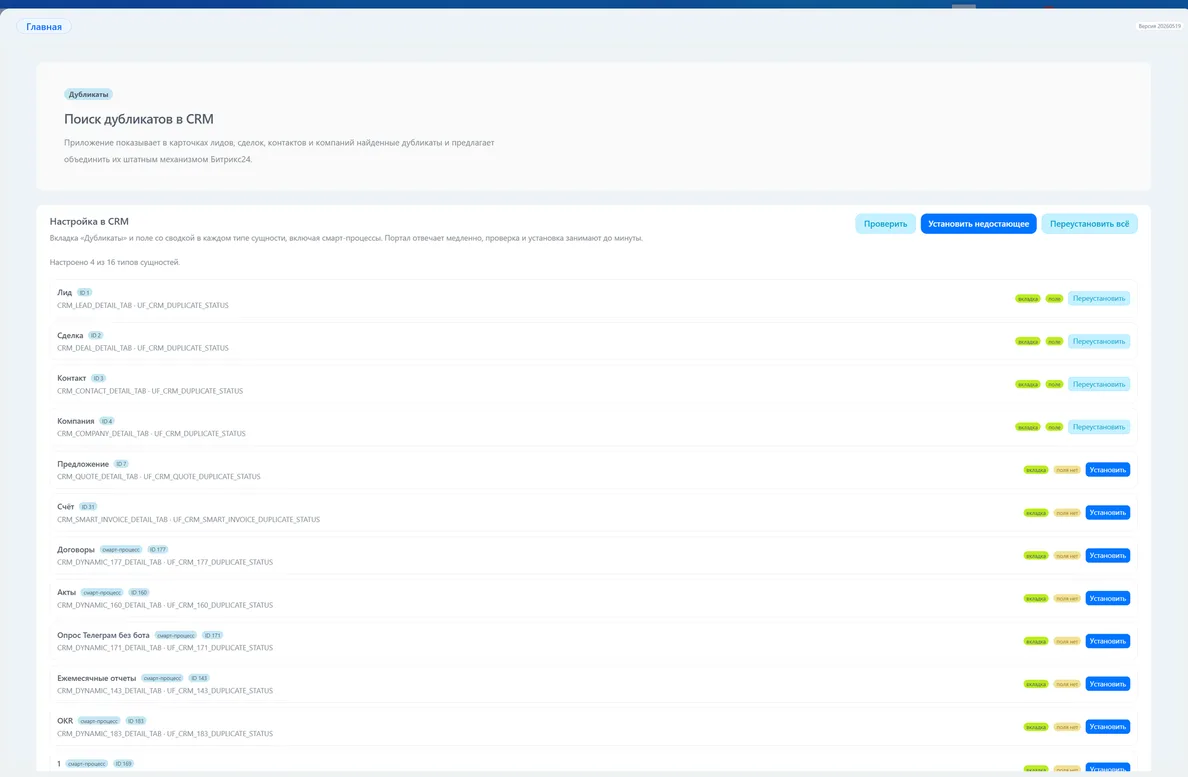Click the ID 183 badge in OKR row

[135, 721]
